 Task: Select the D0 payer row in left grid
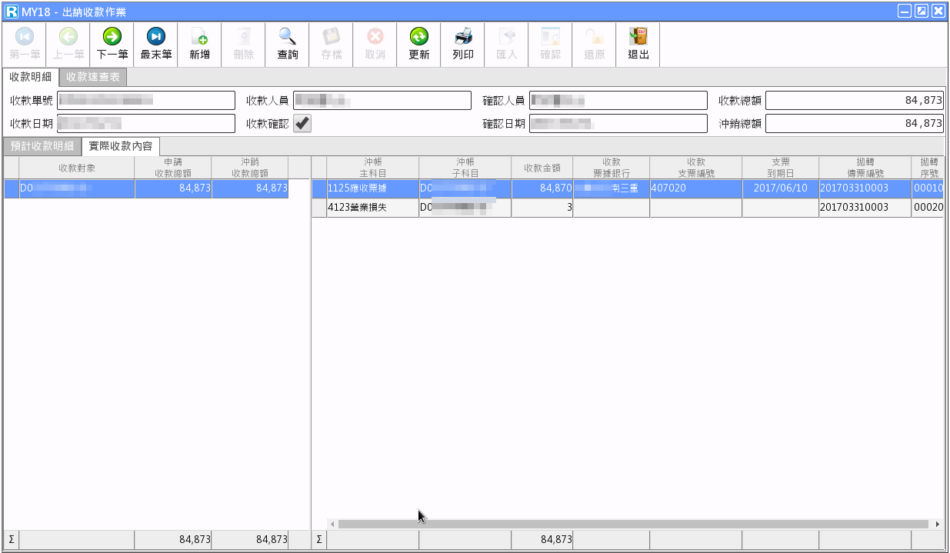[146, 188]
